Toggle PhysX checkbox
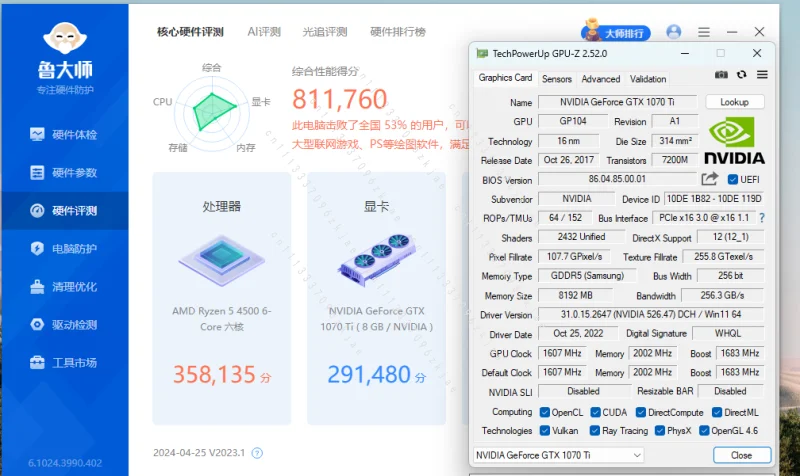Viewport: 800px width, 476px height. tap(660, 431)
